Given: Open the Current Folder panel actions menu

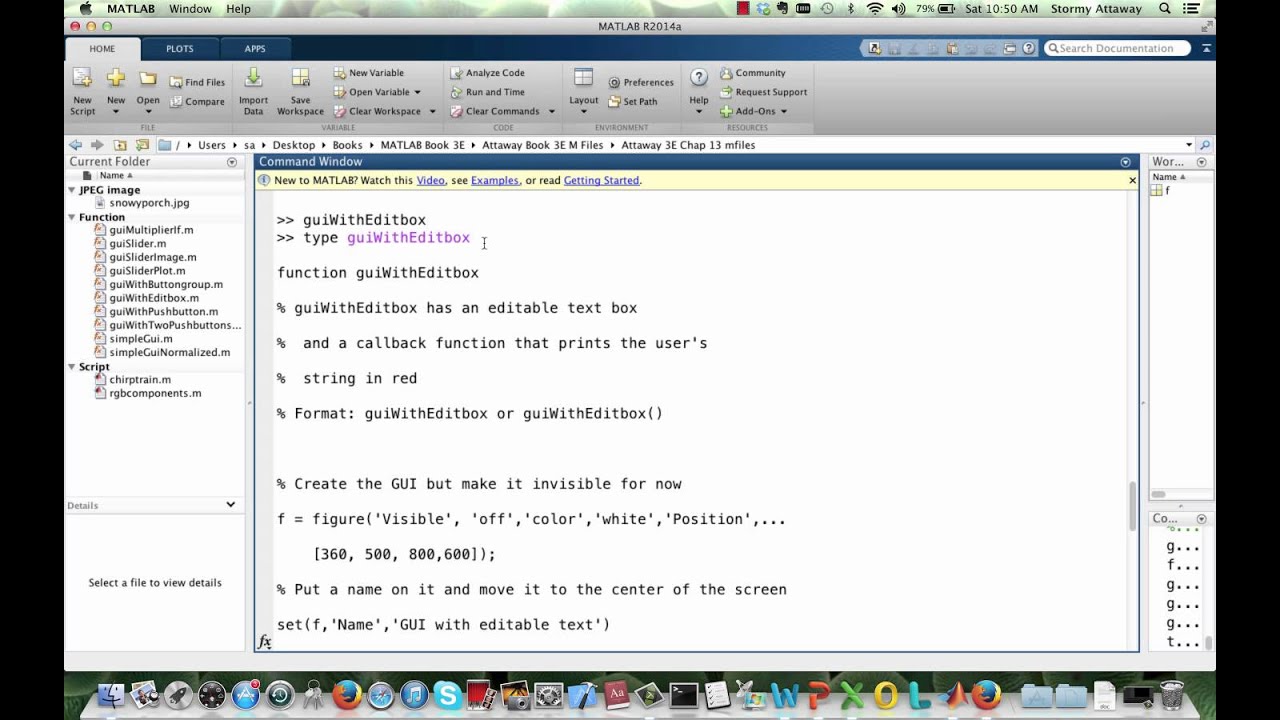Looking at the screenshot, I should (x=232, y=162).
